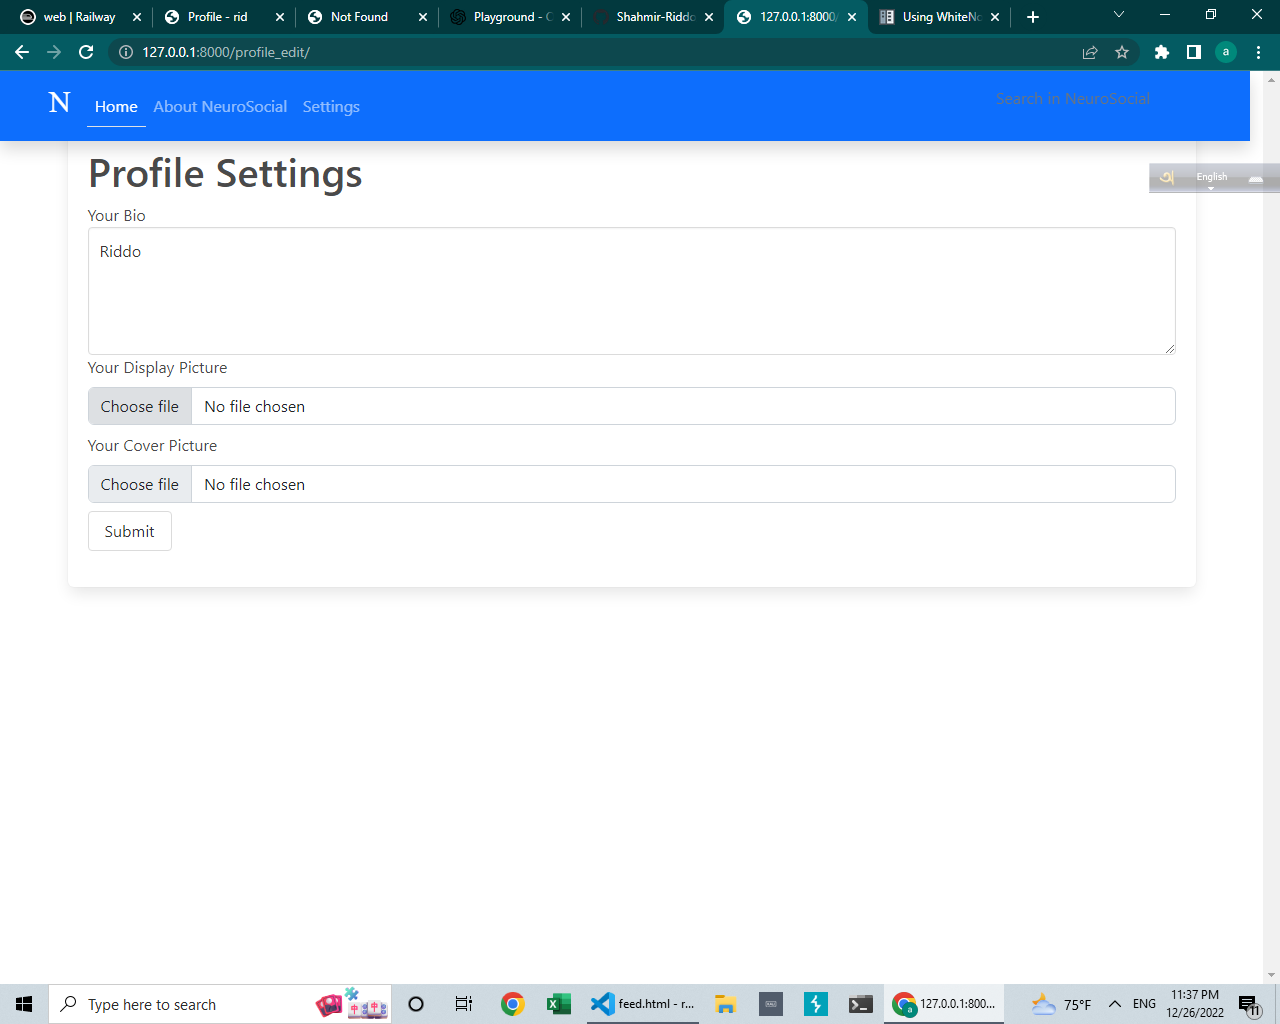Click the Bengali letter input icon
Viewport: 1280px width, 1024px height.
[1167, 178]
